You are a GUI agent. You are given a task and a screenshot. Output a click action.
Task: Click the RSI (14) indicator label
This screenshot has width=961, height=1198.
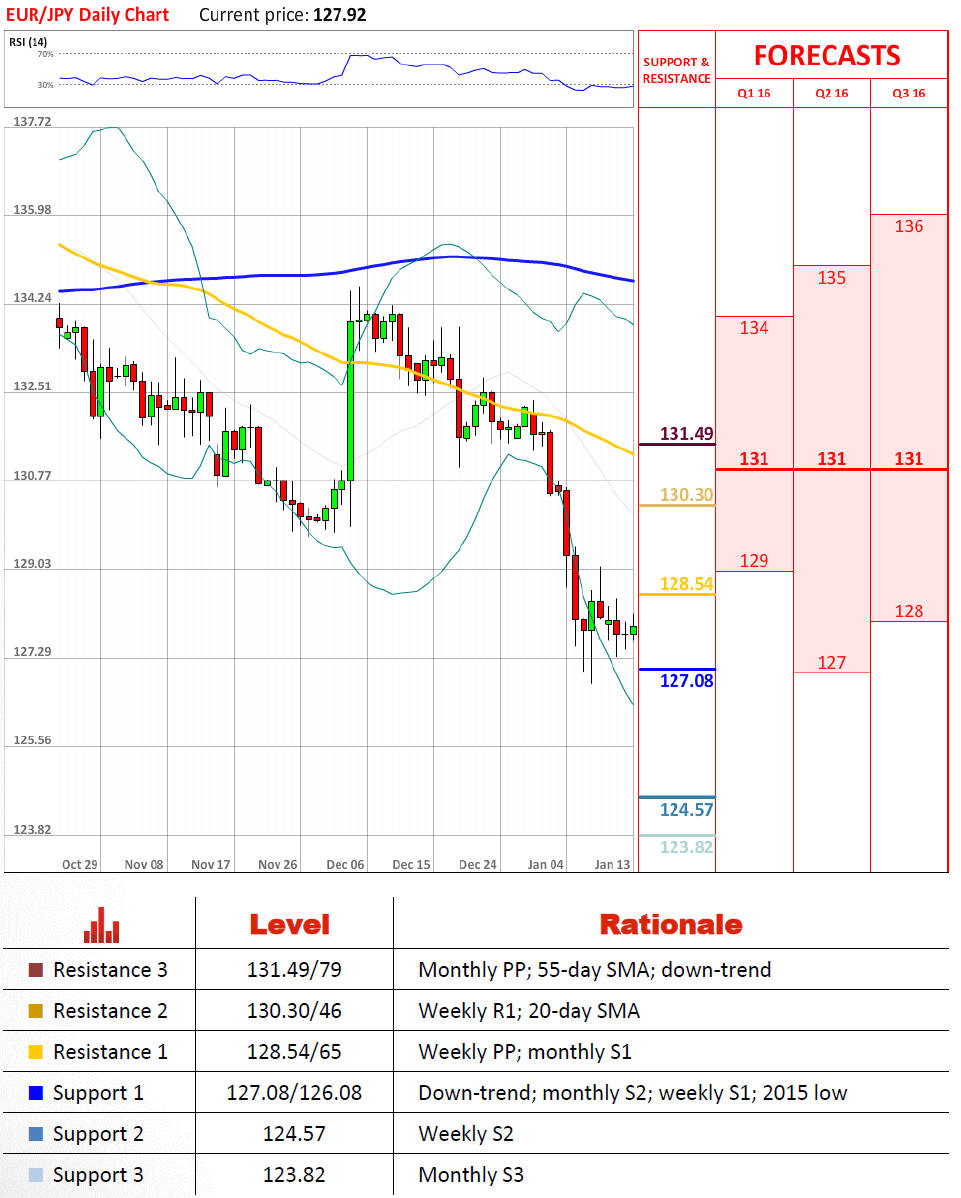click(29, 41)
